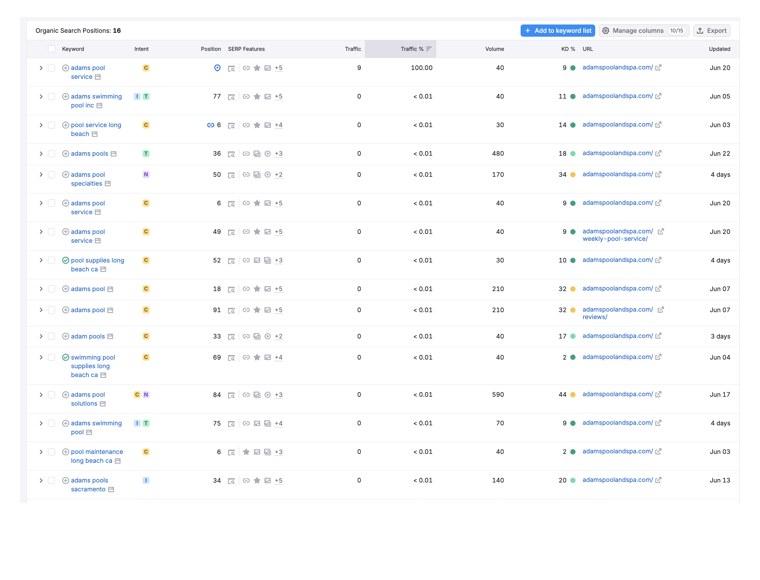View SERP snapshot for adam pools row
The width and height of the screenshot is (760, 580).
tap(232, 337)
